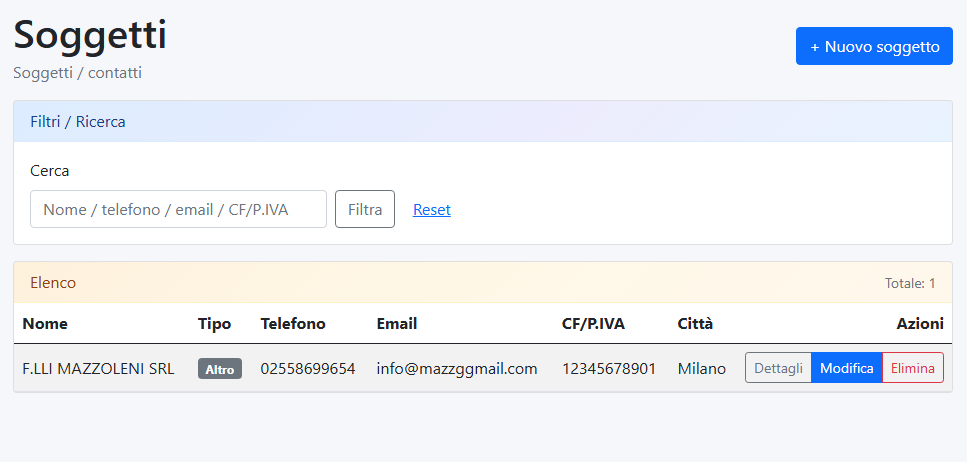The width and height of the screenshot is (967, 462).
Task: Select the Telefono column header
Action: point(293,324)
